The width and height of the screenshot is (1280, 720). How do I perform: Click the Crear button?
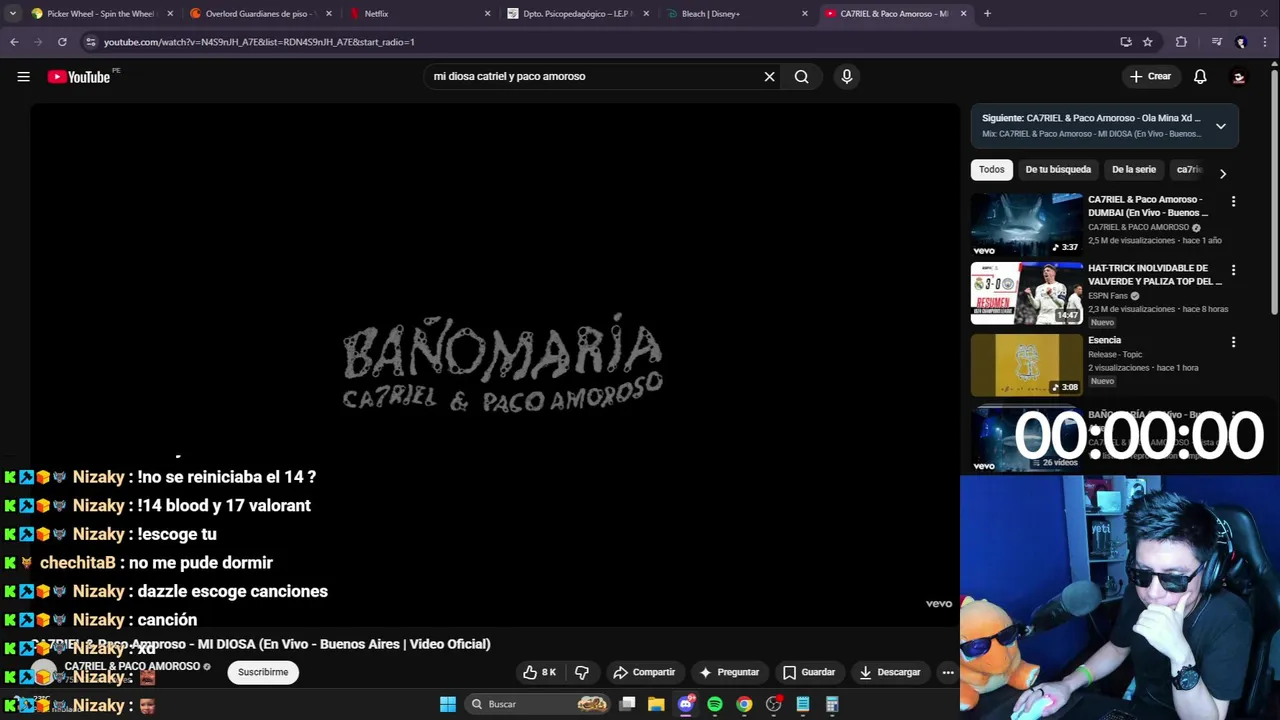pos(1150,76)
